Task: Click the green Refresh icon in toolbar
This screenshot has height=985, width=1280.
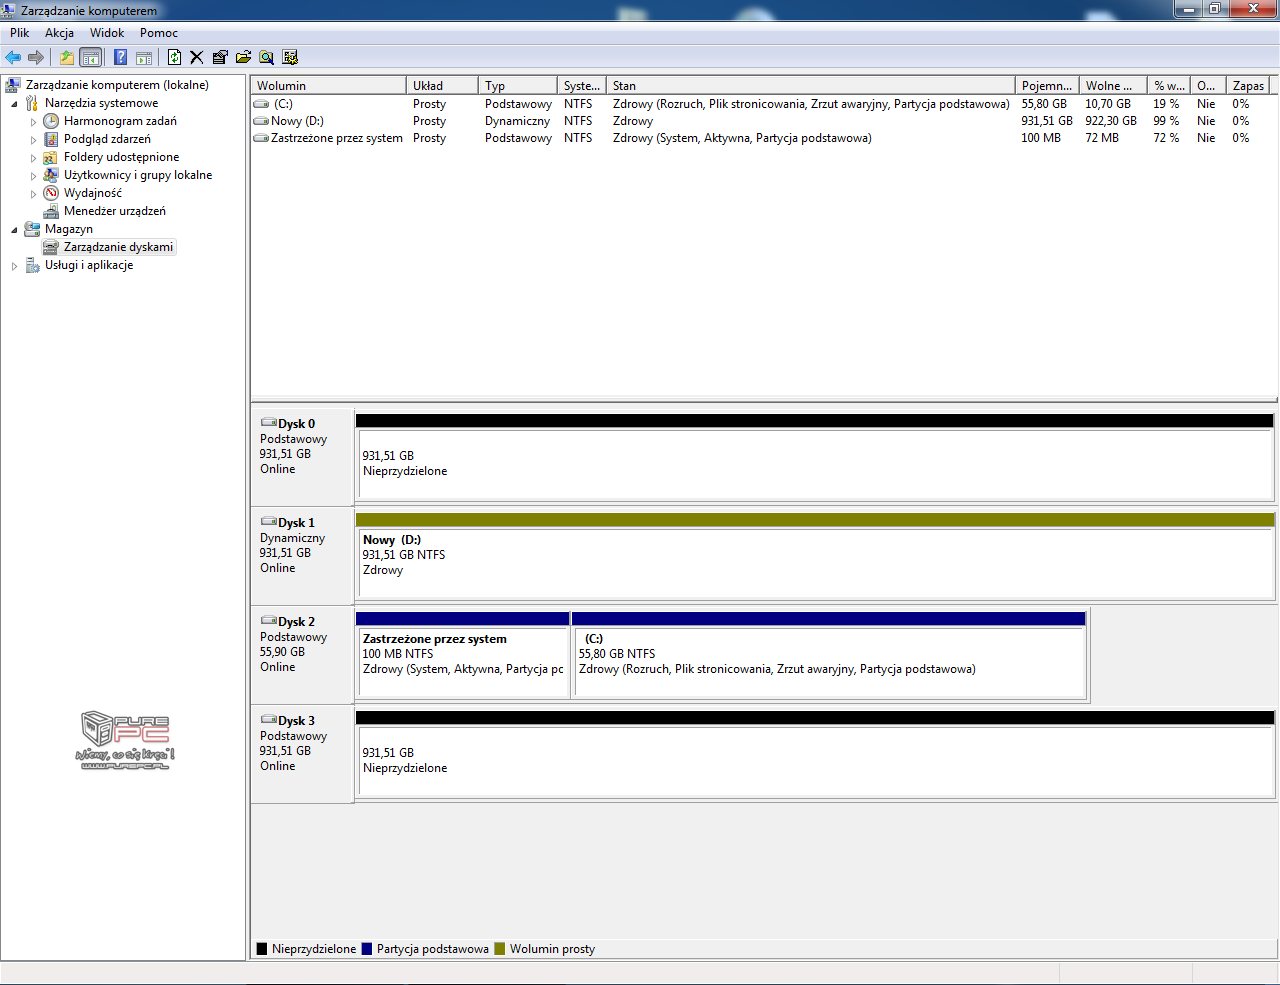Action: [174, 57]
